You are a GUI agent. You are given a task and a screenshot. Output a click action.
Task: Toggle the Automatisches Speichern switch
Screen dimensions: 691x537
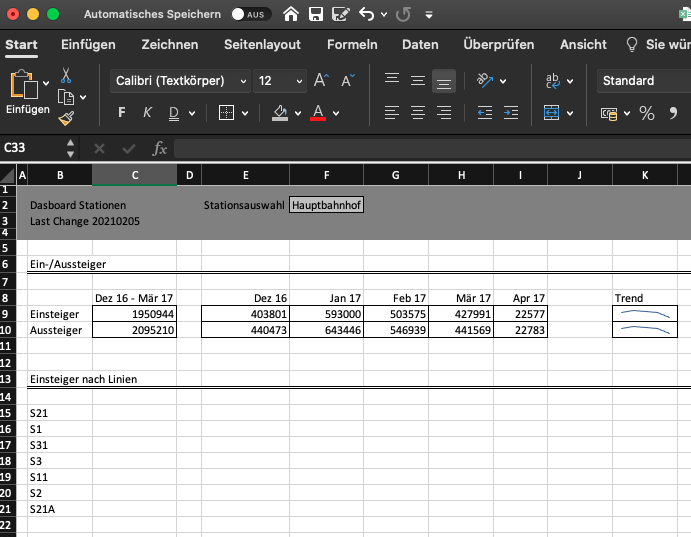click(249, 15)
